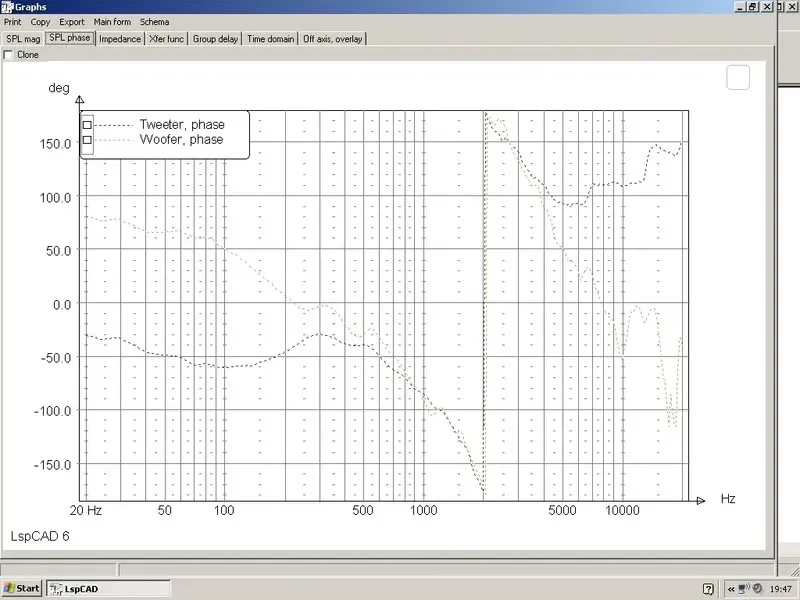The image size is (800, 600).
Task: Restore the Graphs window size
Action: (753, 7)
